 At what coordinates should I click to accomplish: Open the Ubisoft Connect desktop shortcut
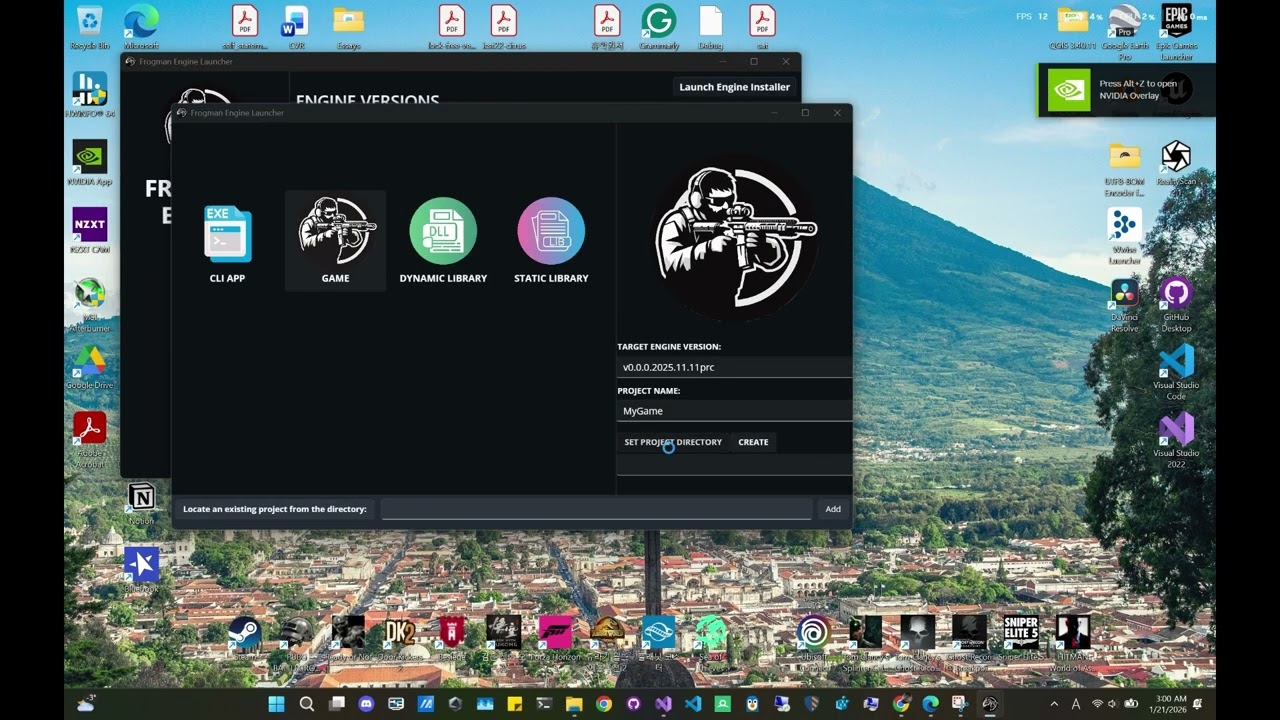tap(813, 638)
